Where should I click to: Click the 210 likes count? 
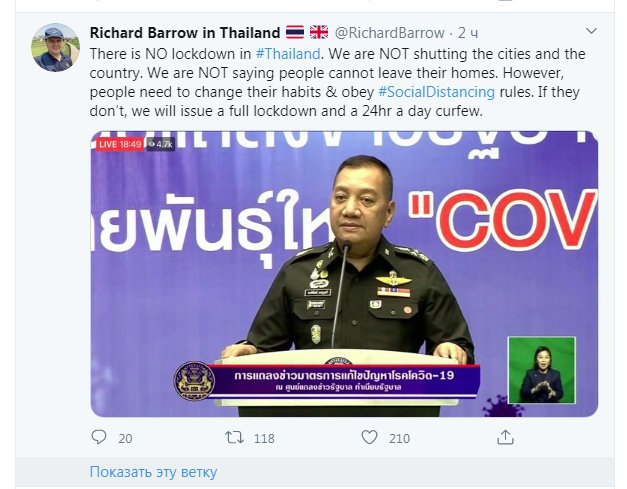[399, 439]
